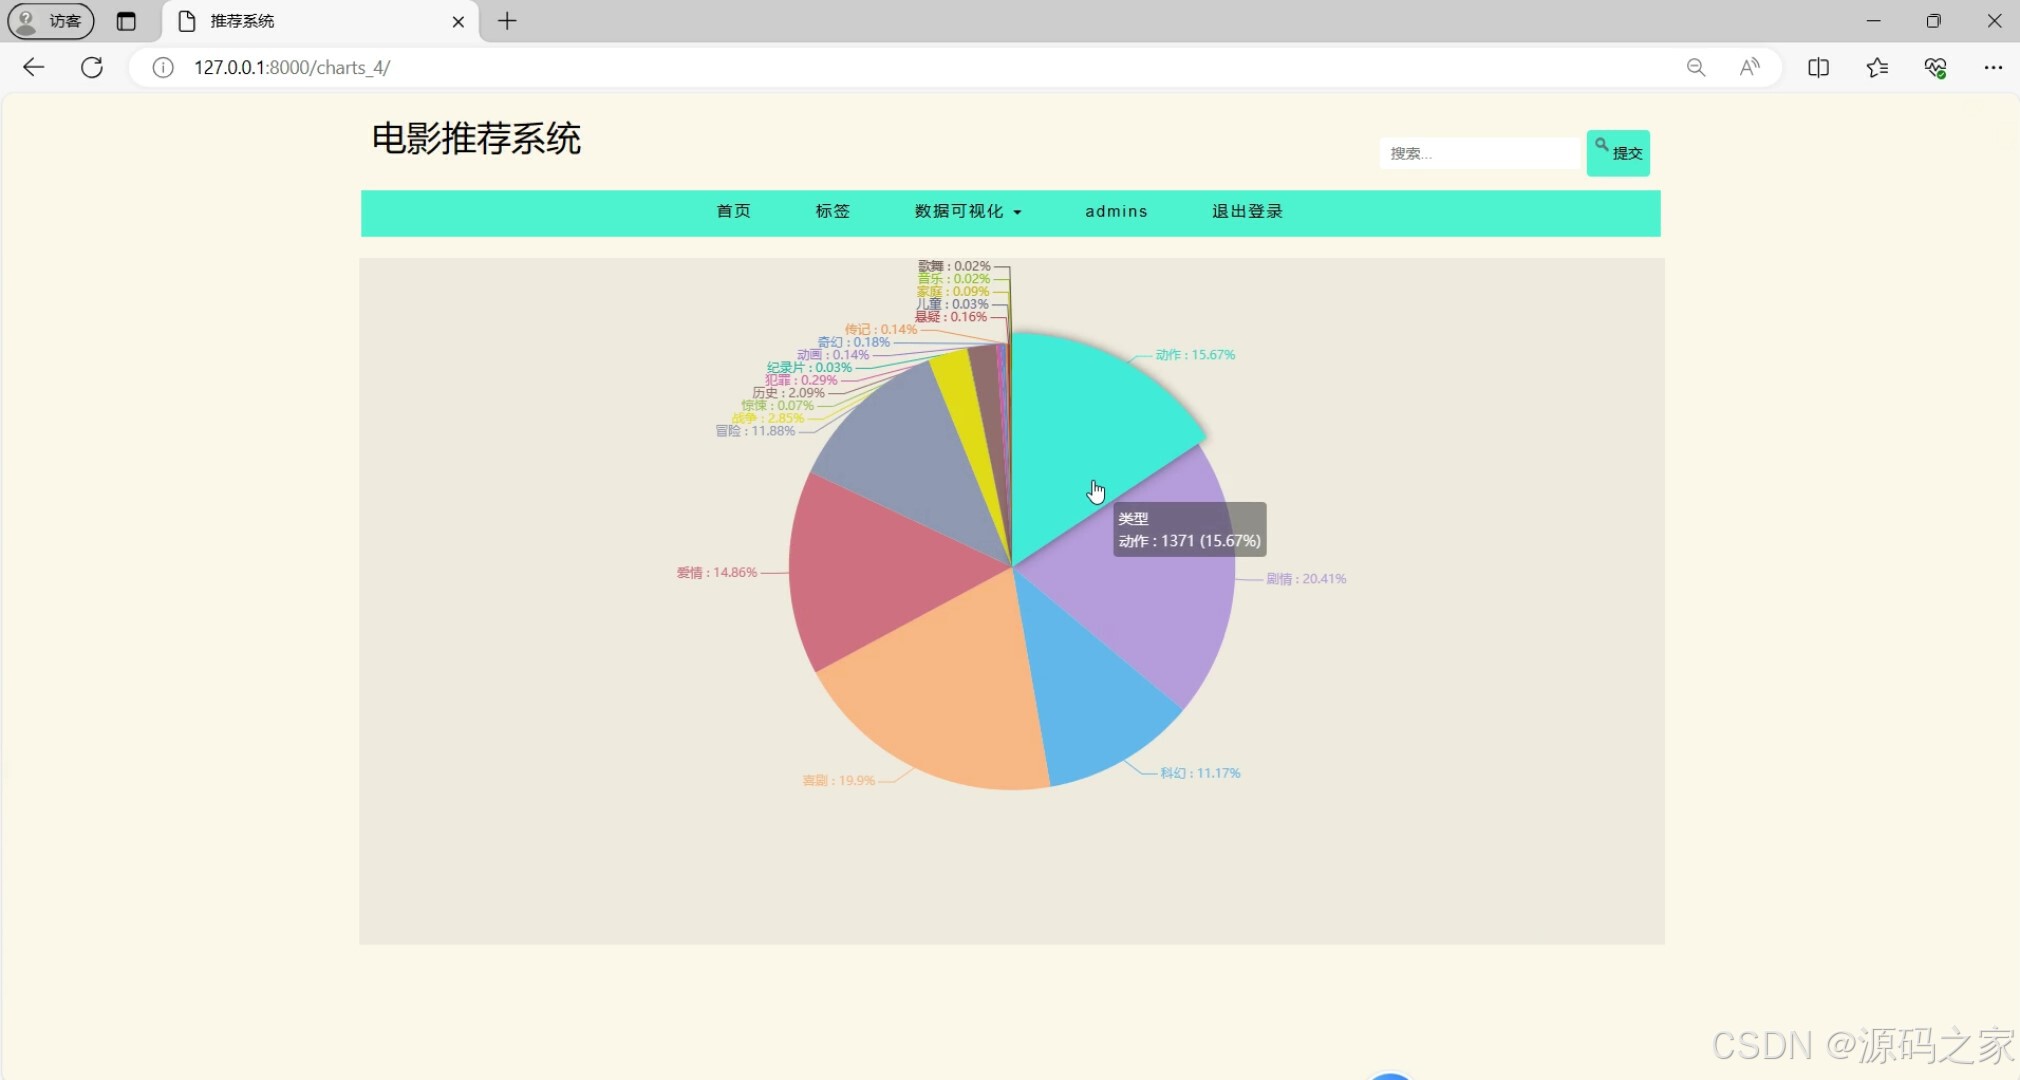This screenshot has height=1080, width=2020.
Task: Activate the read aloud icon
Action: (1749, 67)
